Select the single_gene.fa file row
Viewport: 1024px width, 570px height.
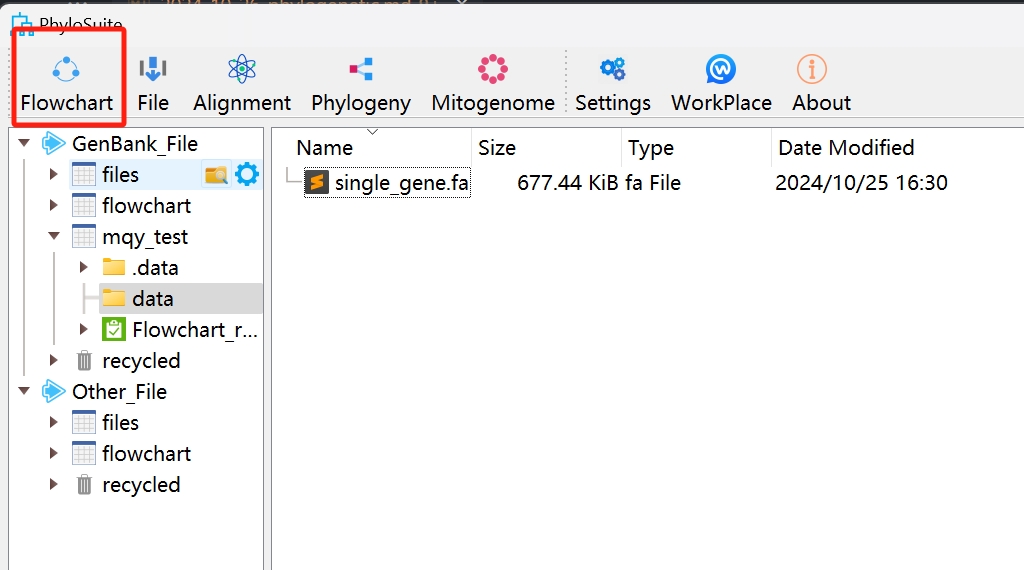[401, 183]
